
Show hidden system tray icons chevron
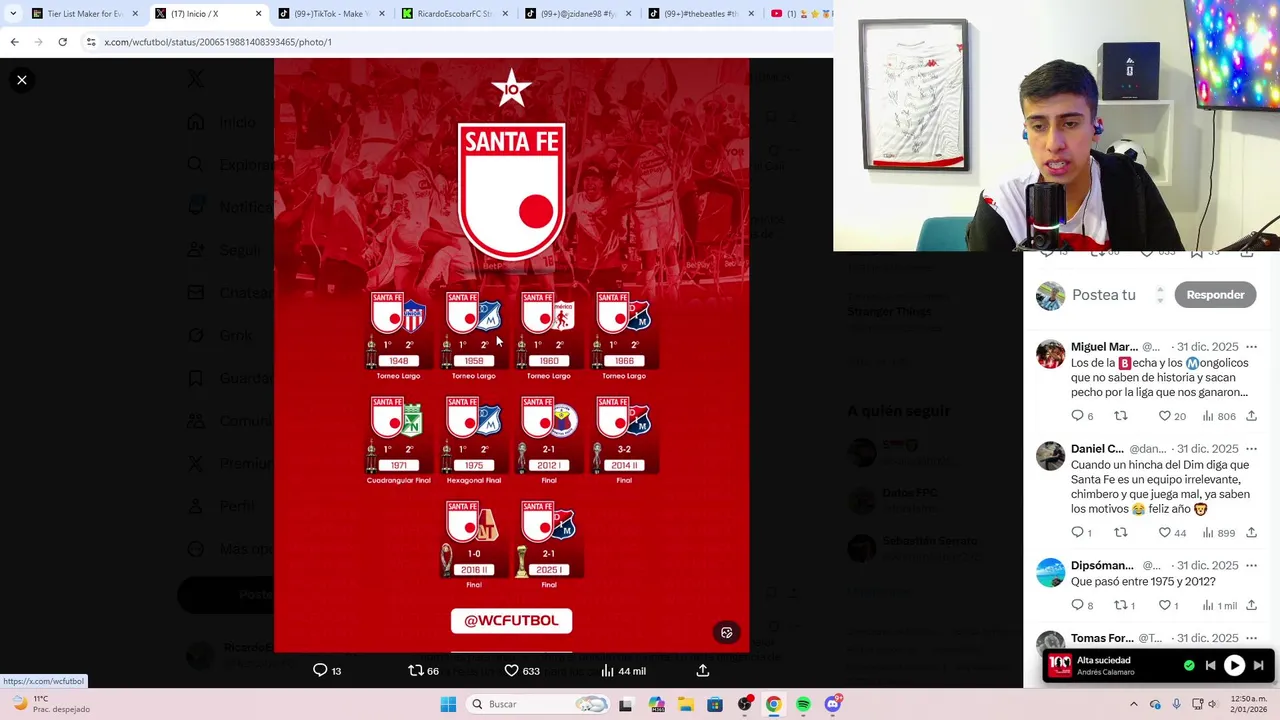[1133, 704]
